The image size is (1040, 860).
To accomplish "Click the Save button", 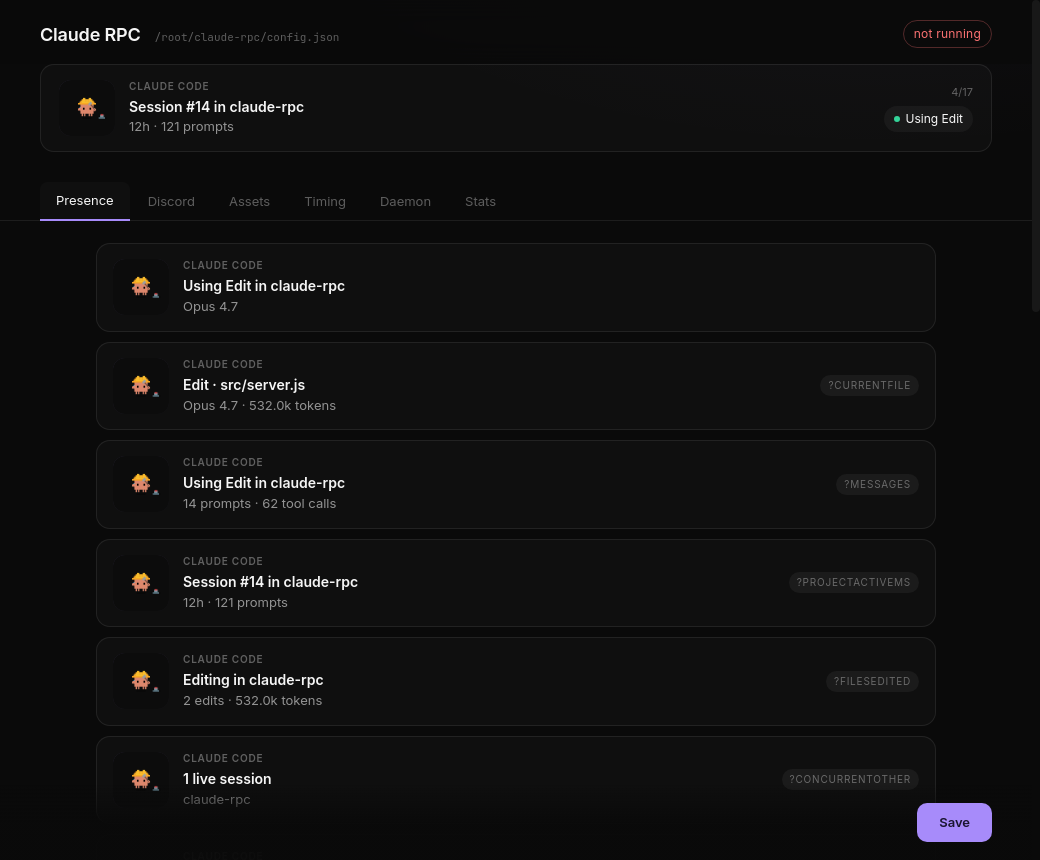I will coord(954,822).
